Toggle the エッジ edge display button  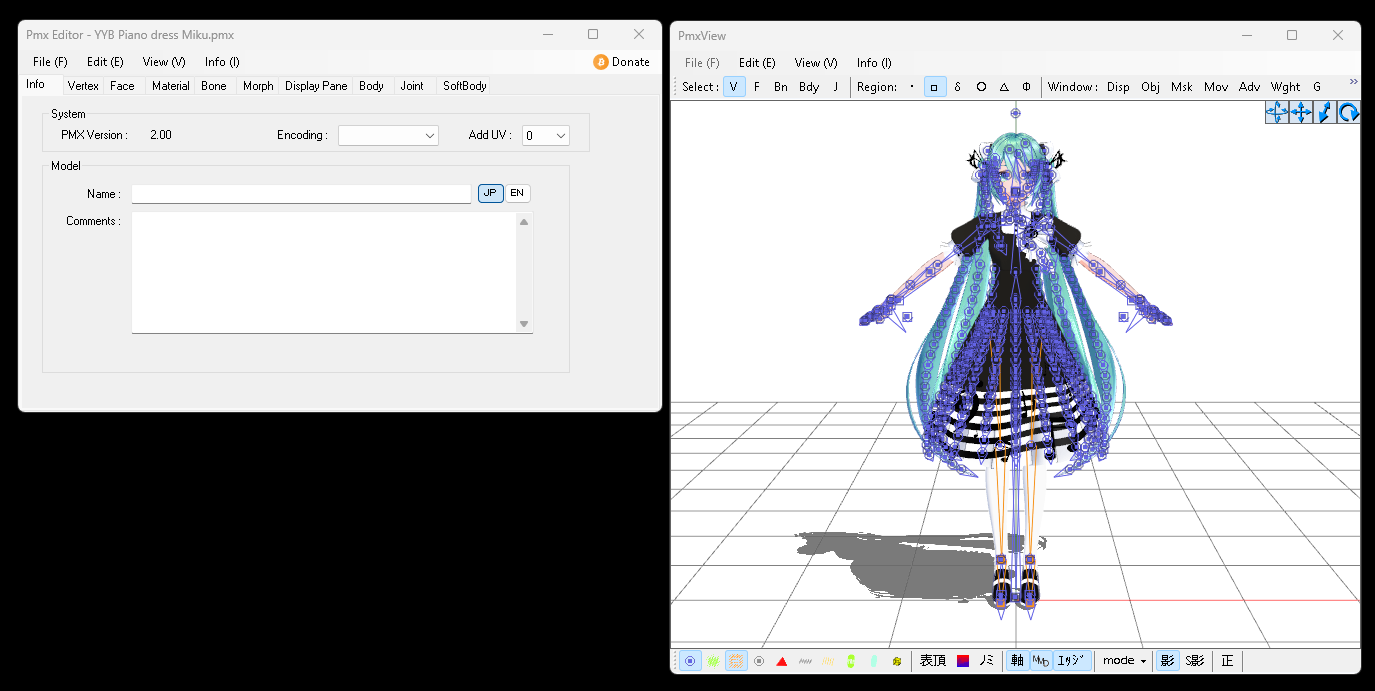pyautogui.click(x=1072, y=661)
